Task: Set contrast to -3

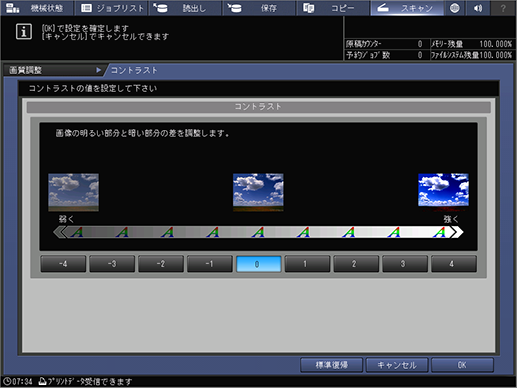Action: click(112, 264)
